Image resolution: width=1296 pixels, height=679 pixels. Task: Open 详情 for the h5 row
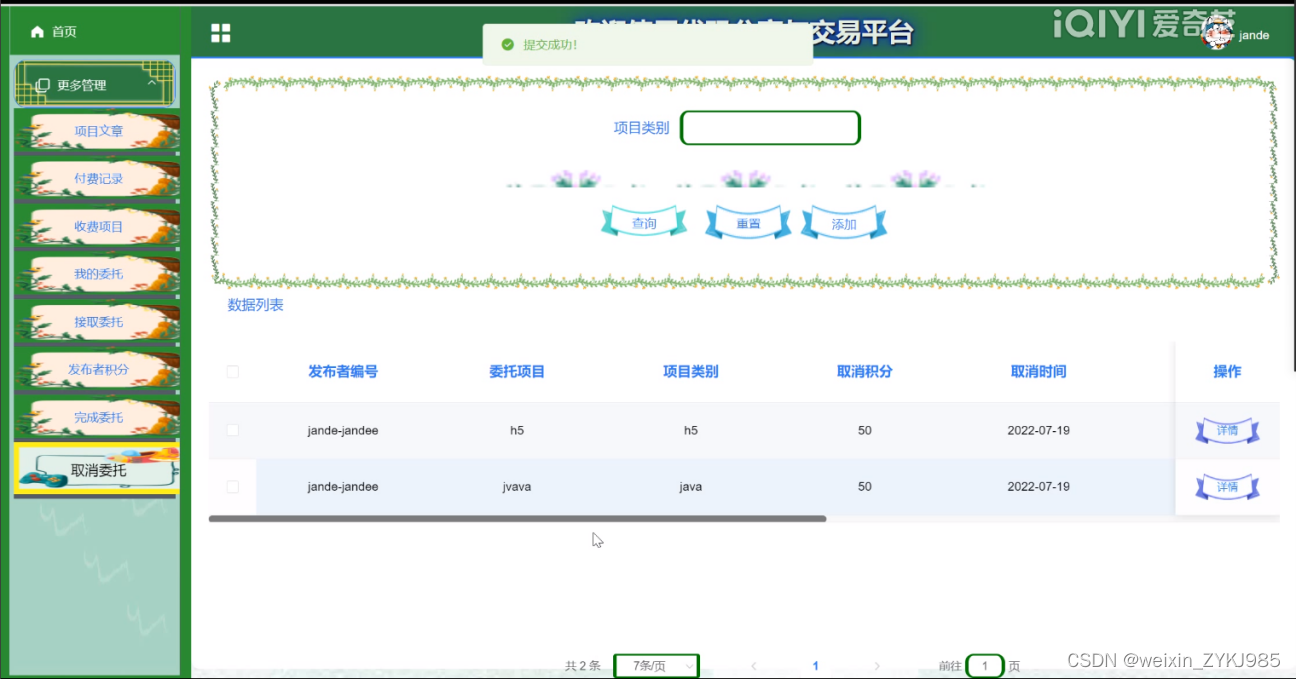point(1227,431)
